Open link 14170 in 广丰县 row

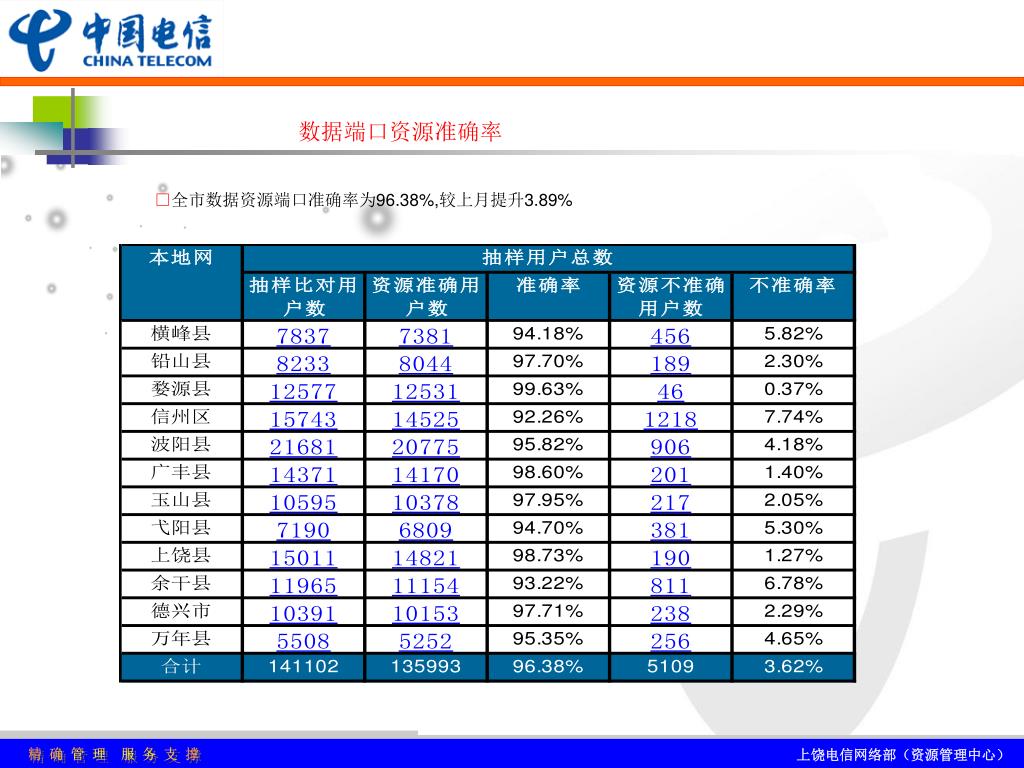coord(425,475)
